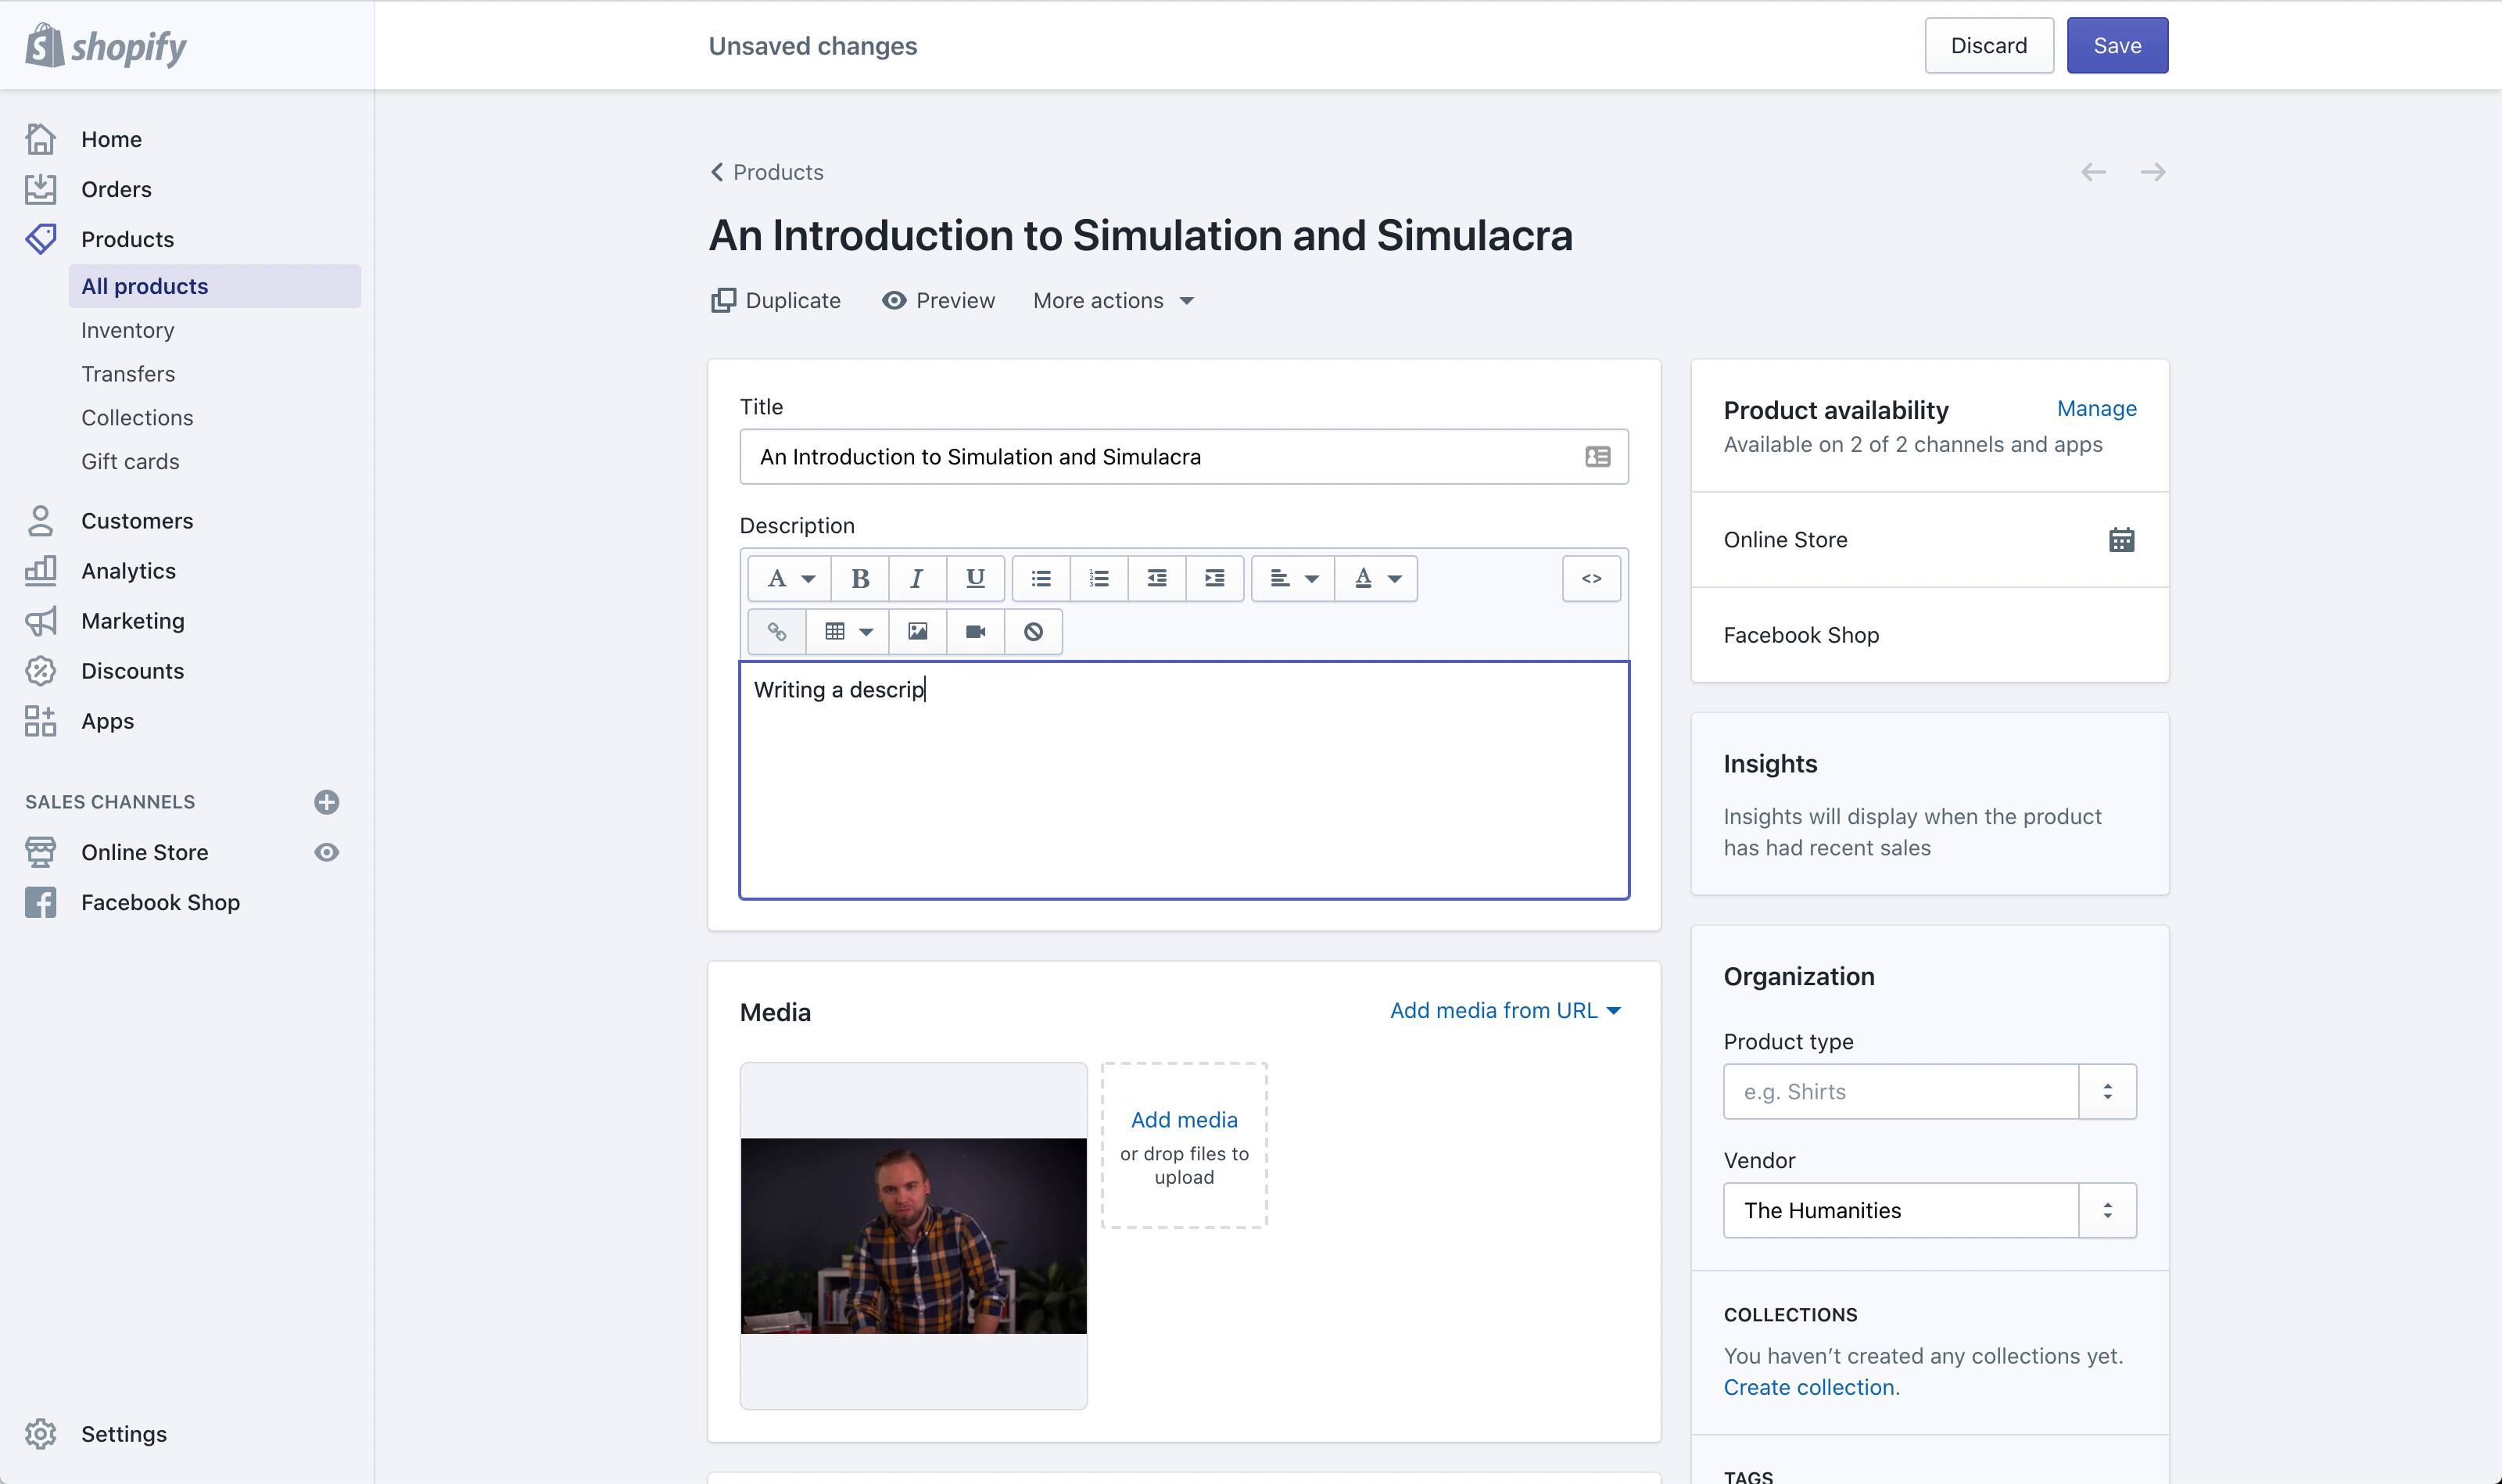Click the Bold formatting icon
Screen dimensions: 2502x1484
tap(859, 578)
